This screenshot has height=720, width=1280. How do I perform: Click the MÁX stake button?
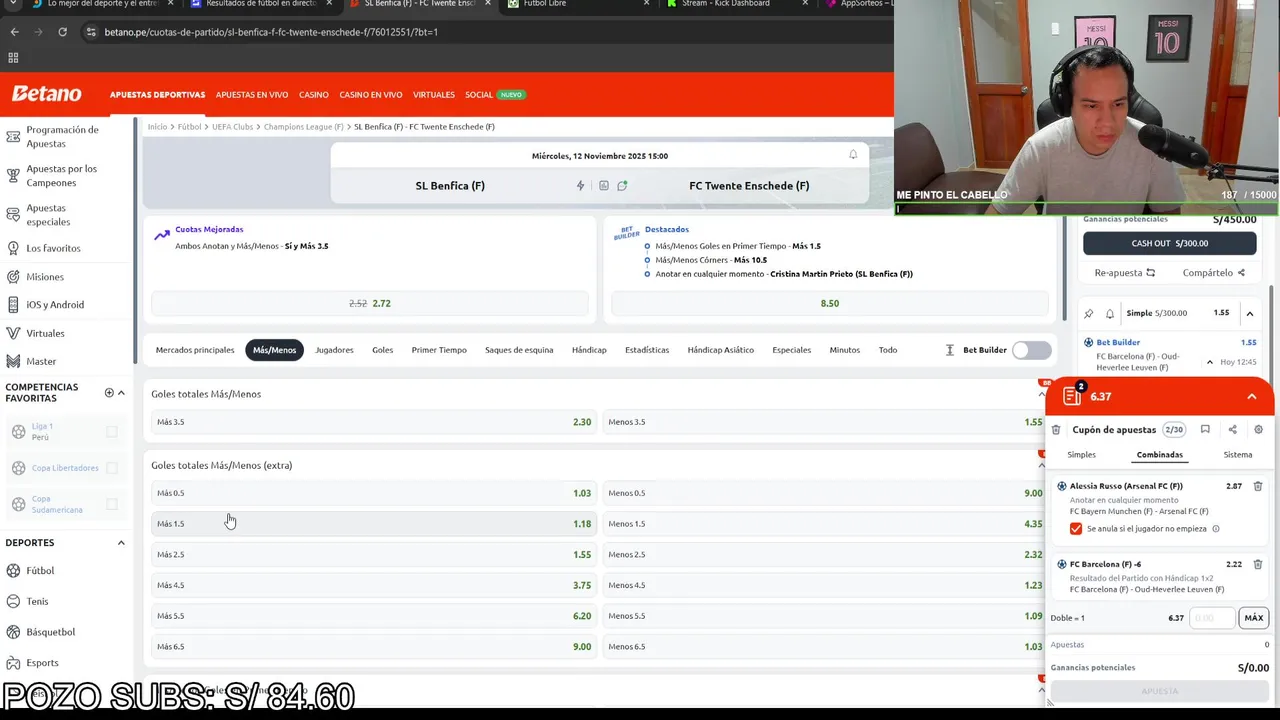point(1253,618)
